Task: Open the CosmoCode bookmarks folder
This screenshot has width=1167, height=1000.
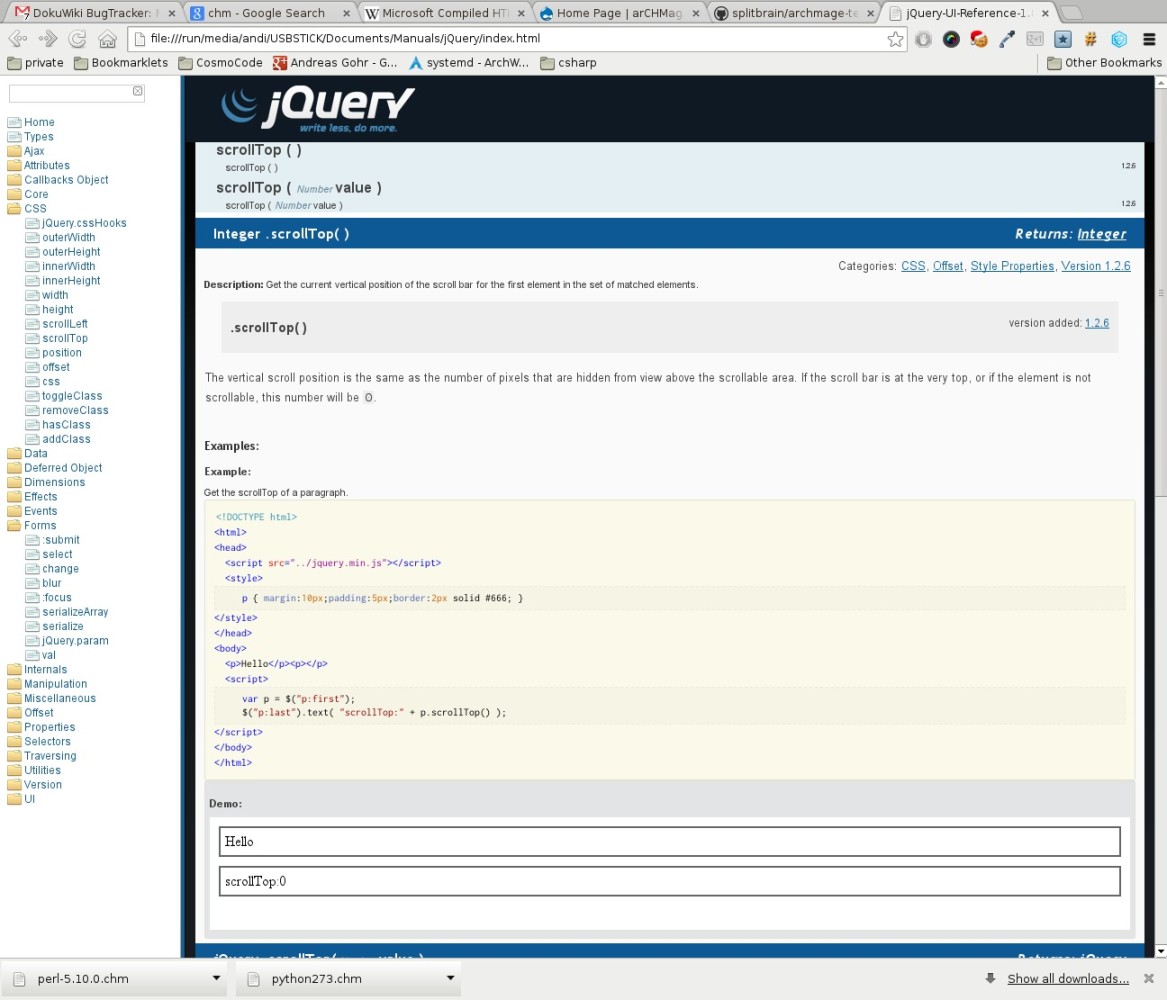Action: click(x=220, y=62)
